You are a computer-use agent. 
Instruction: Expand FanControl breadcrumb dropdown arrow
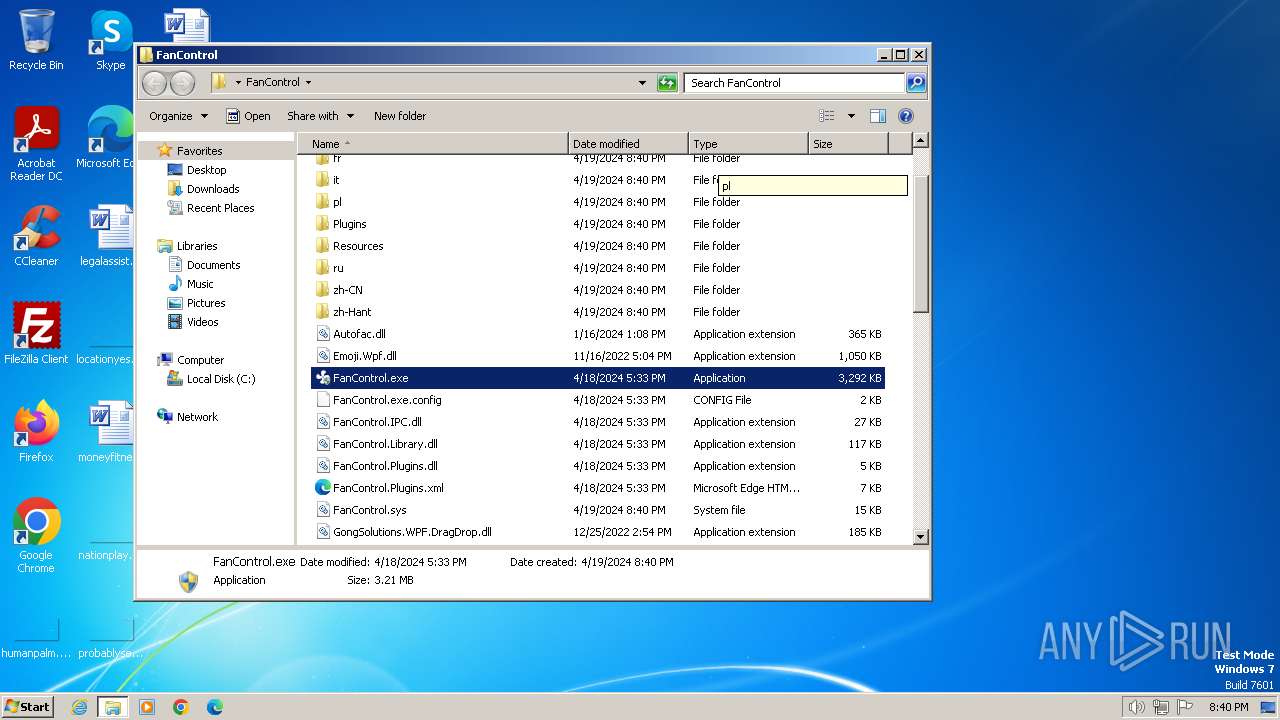coord(308,83)
